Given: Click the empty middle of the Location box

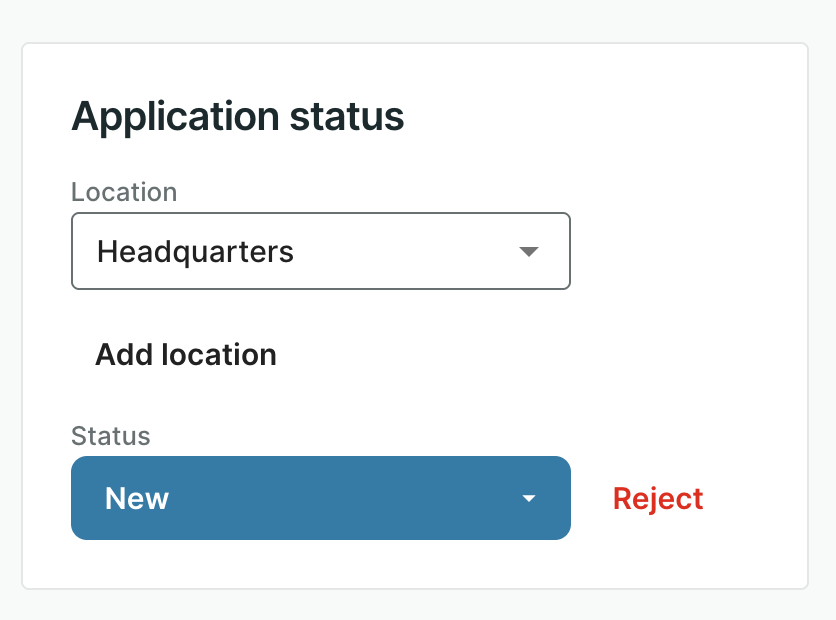Looking at the screenshot, I should (x=400, y=251).
